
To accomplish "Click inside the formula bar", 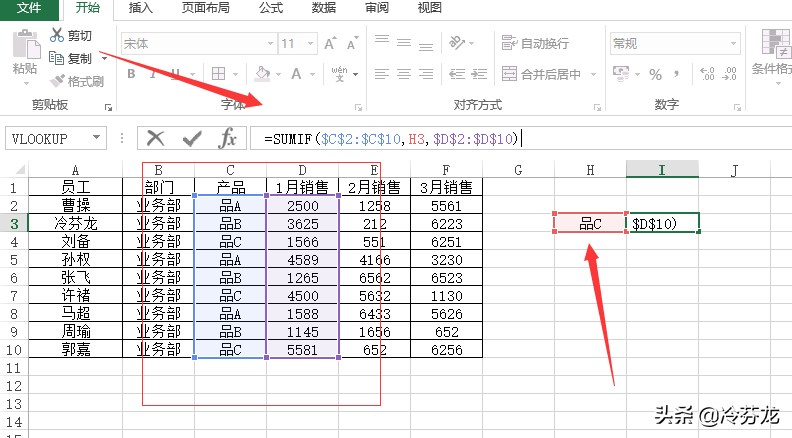I will coord(521,138).
